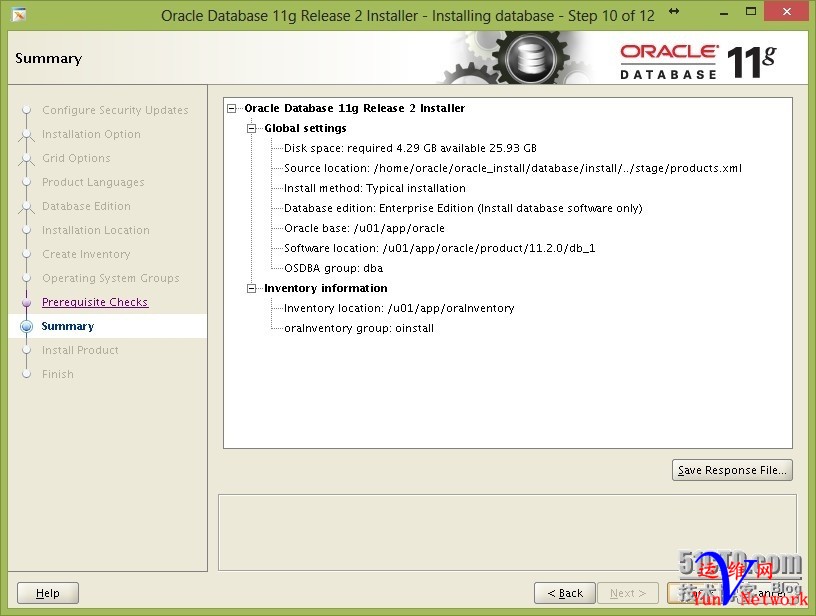This screenshot has height=616, width=816.
Task: Select 'Disk space: required 4.29 GB' row
Action: click(410, 148)
